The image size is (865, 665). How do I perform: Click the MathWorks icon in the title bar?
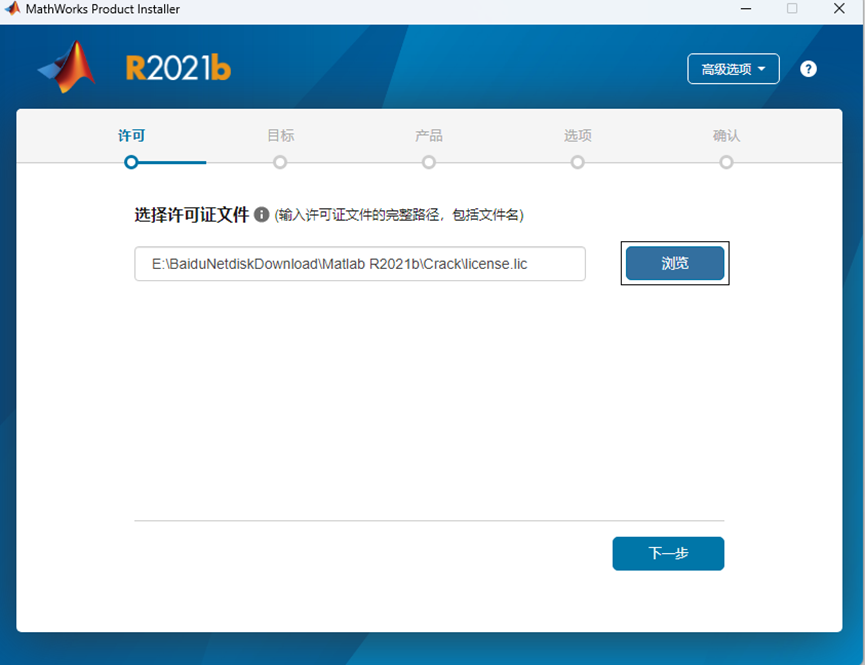tap(11, 9)
